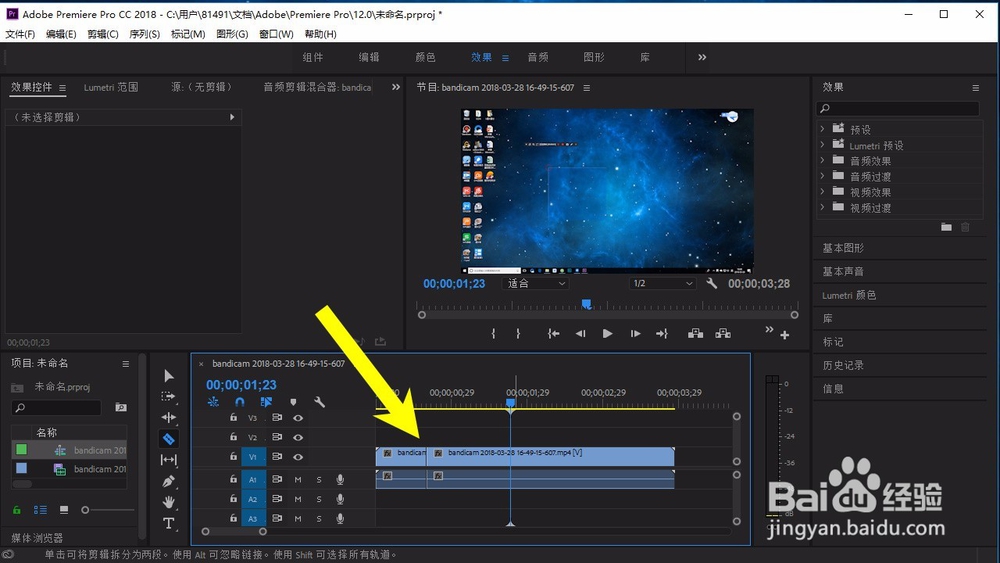The height and width of the screenshot is (563, 1000).
Task: Click the timeline playhead at 00;00;01;23
Action: click(x=510, y=403)
